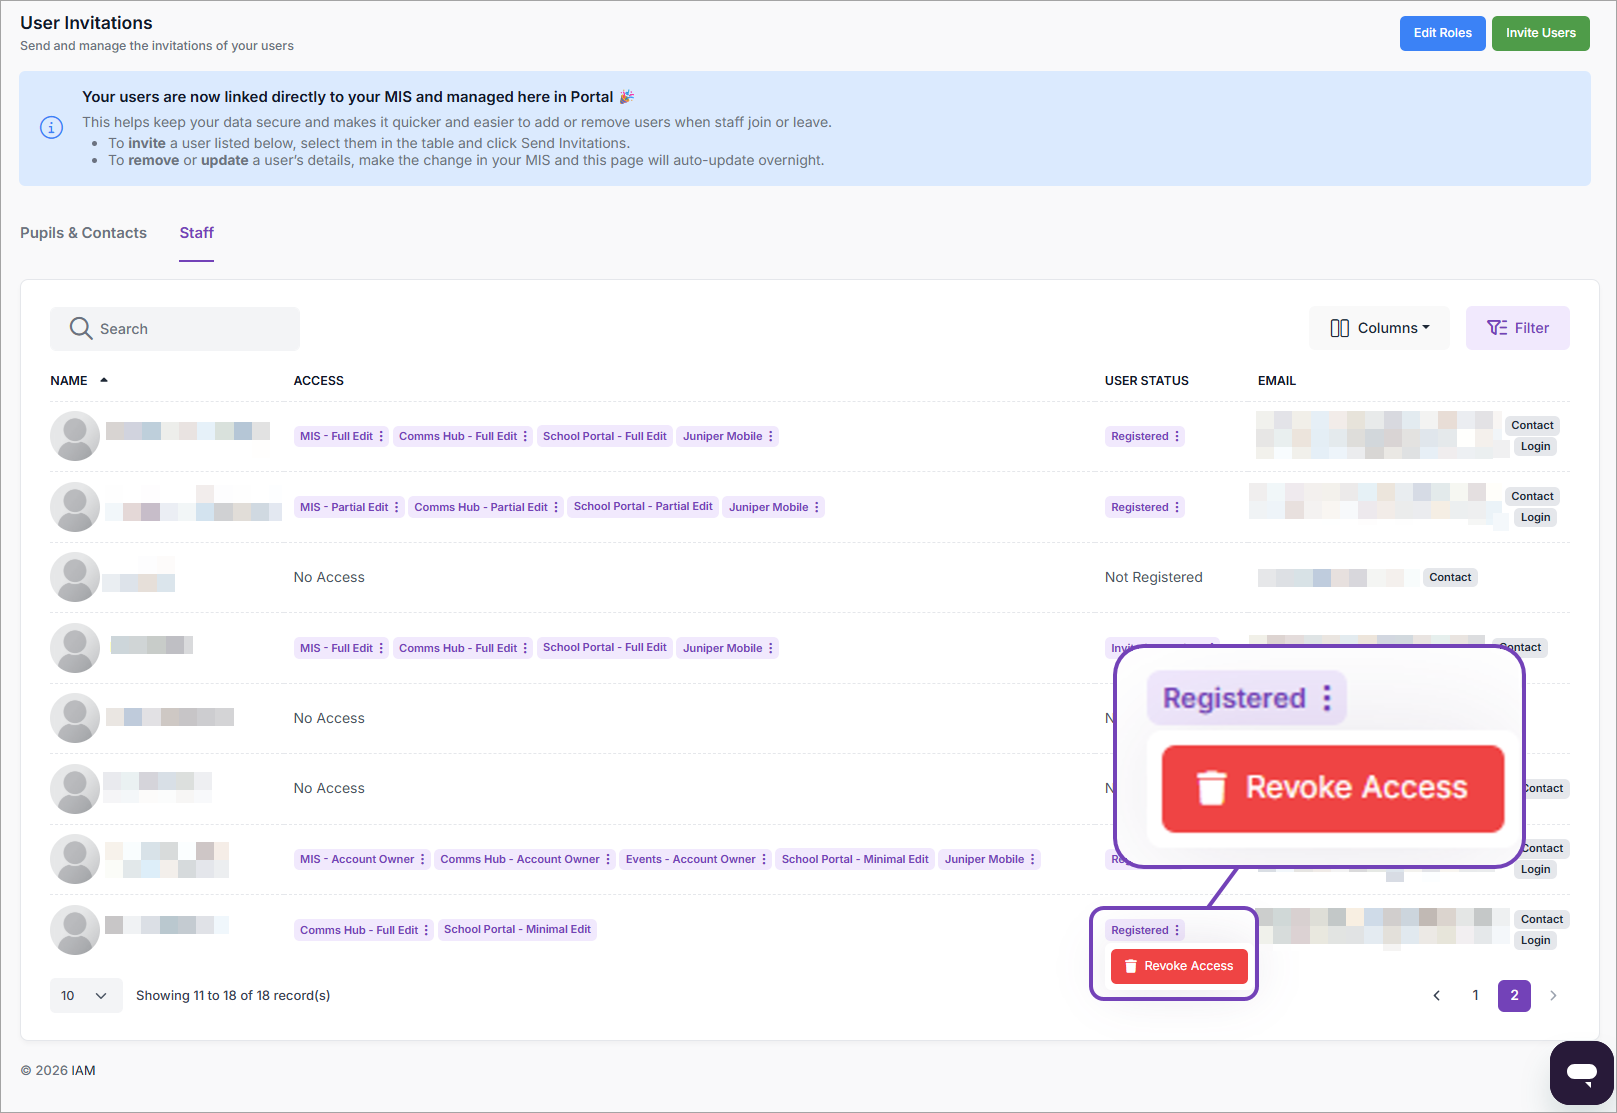The image size is (1617, 1113).
Task: Open the chat support widget icon
Action: [1581, 1073]
